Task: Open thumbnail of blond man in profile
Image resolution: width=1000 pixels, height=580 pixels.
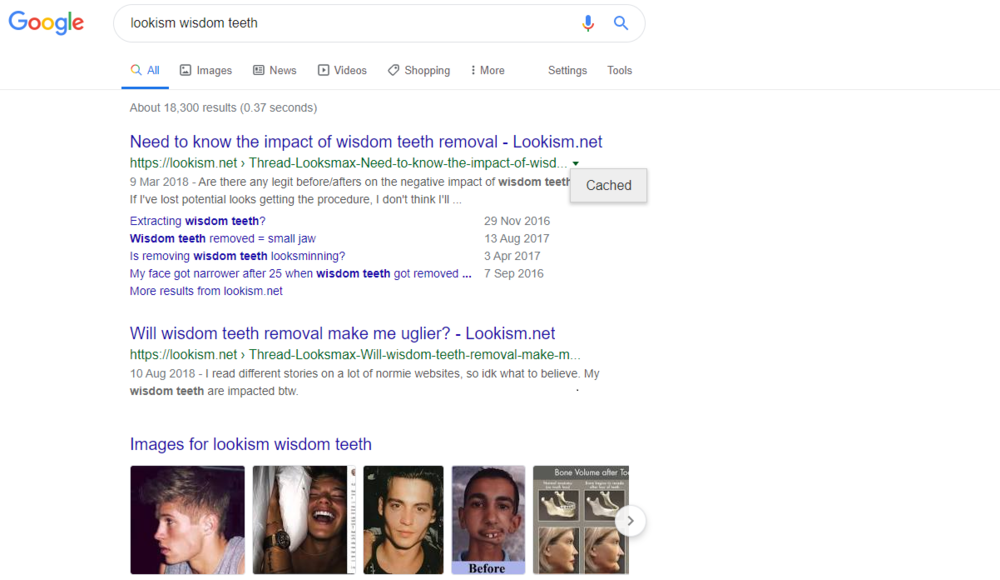Action: (188, 520)
